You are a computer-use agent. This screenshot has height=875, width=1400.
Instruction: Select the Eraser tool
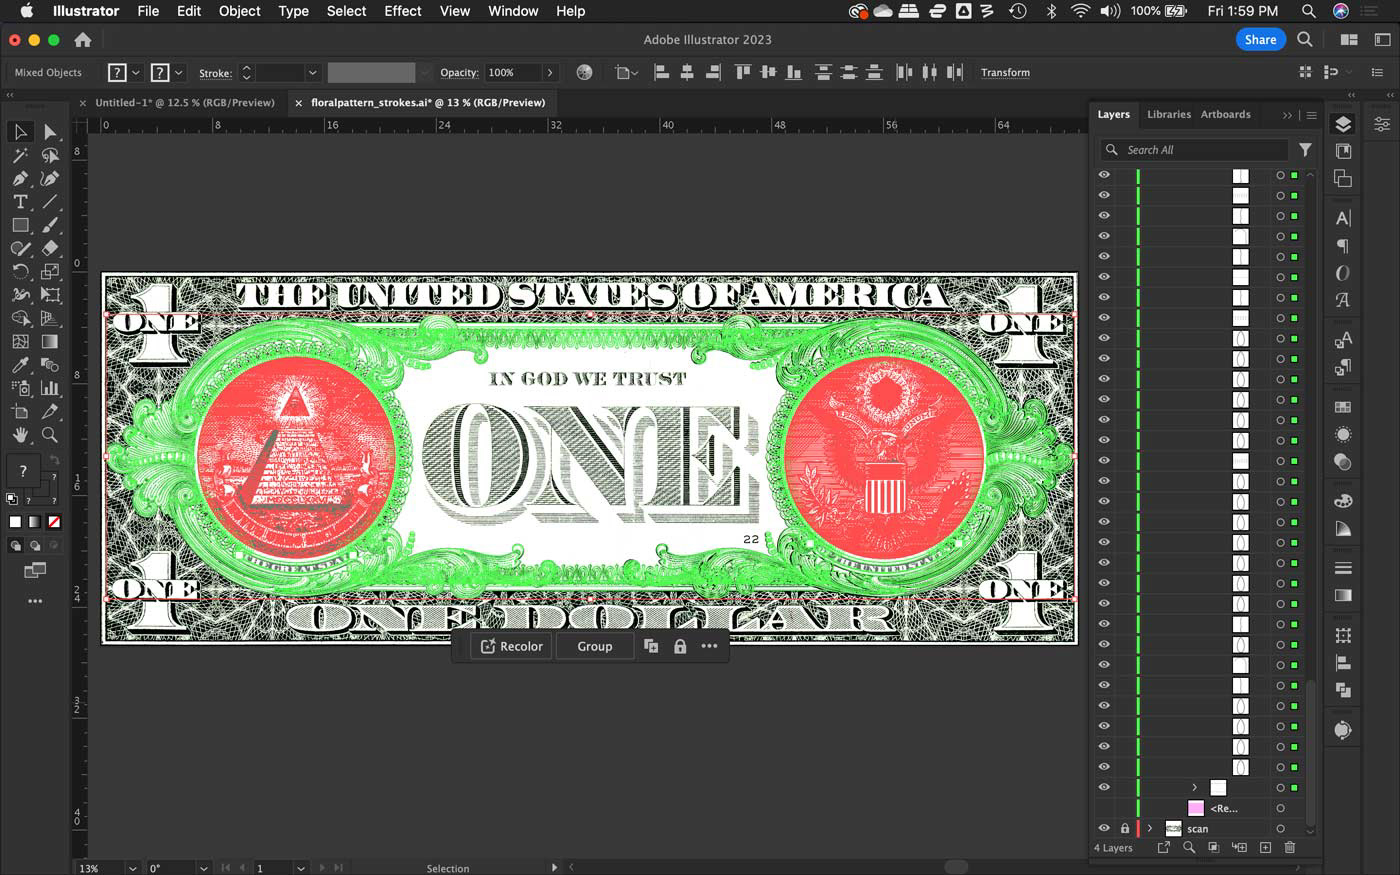50,248
